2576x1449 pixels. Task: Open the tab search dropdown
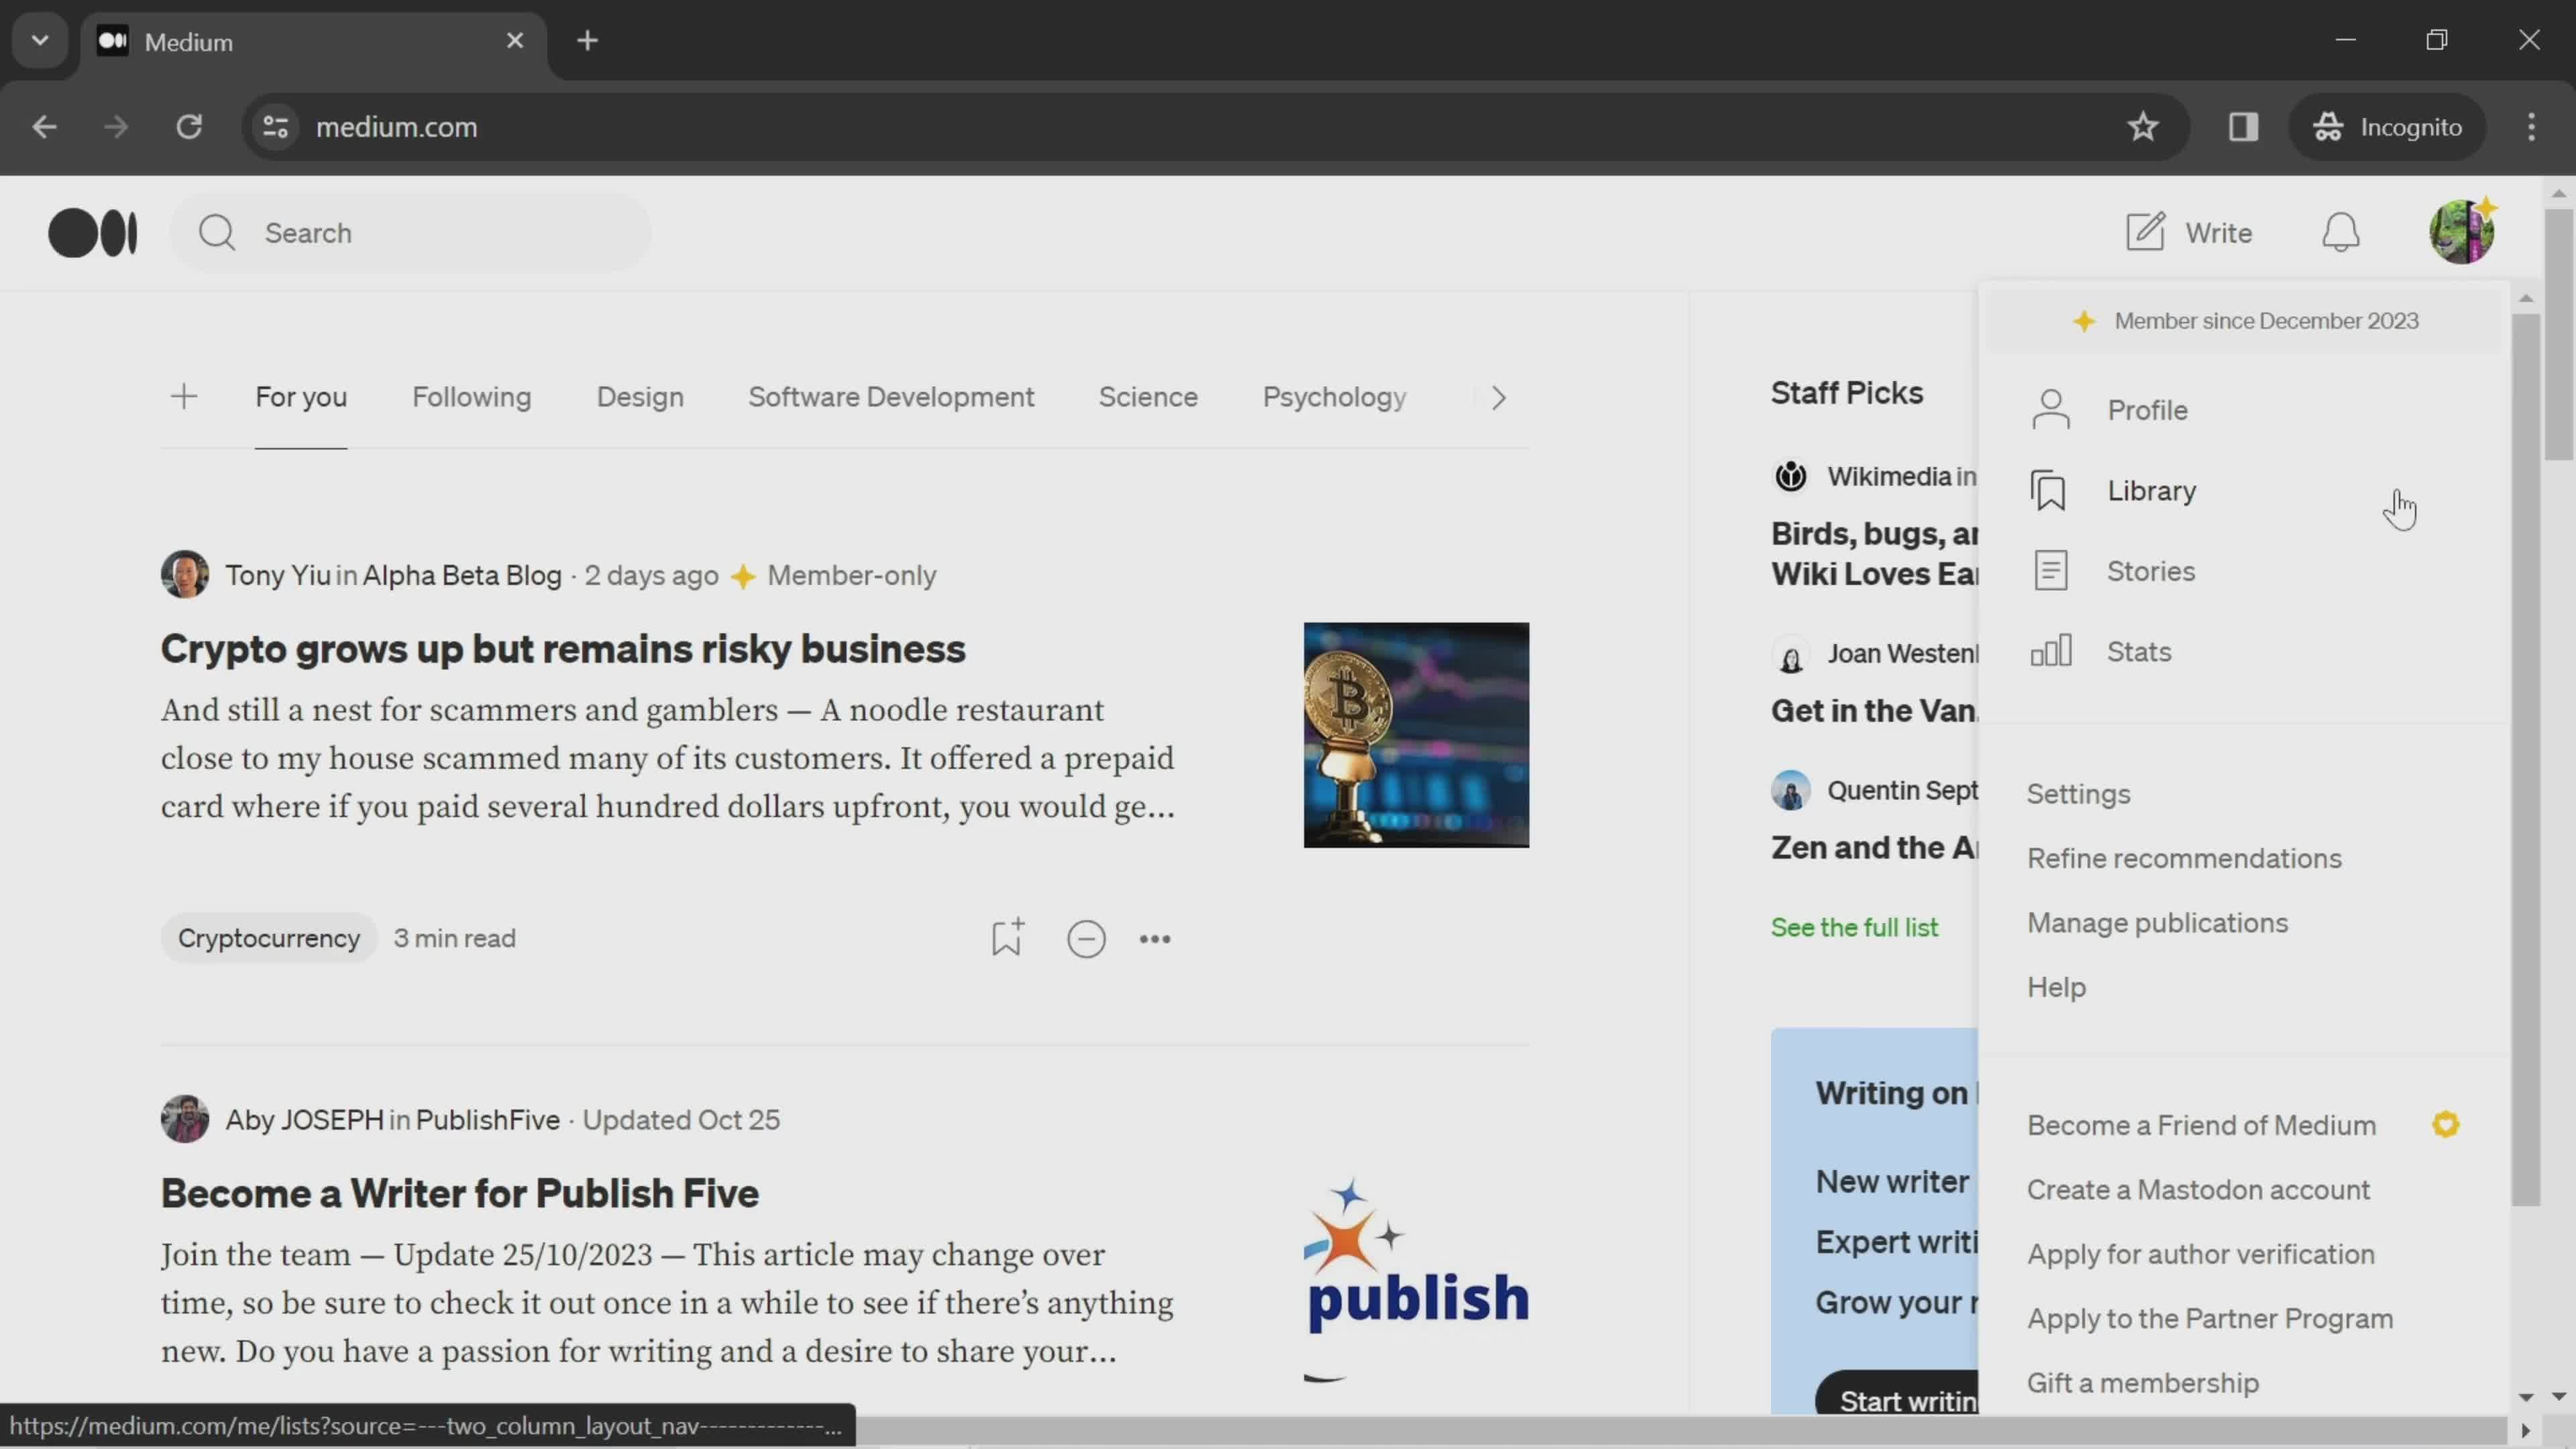tap(40, 41)
